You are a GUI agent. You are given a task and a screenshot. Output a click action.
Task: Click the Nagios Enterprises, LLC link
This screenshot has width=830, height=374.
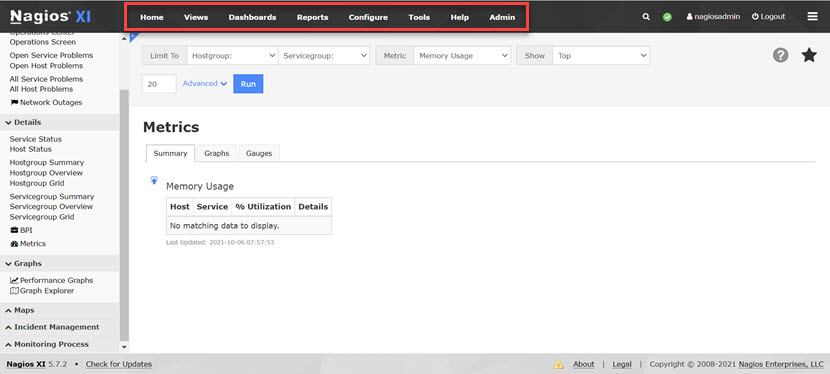click(781, 364)
